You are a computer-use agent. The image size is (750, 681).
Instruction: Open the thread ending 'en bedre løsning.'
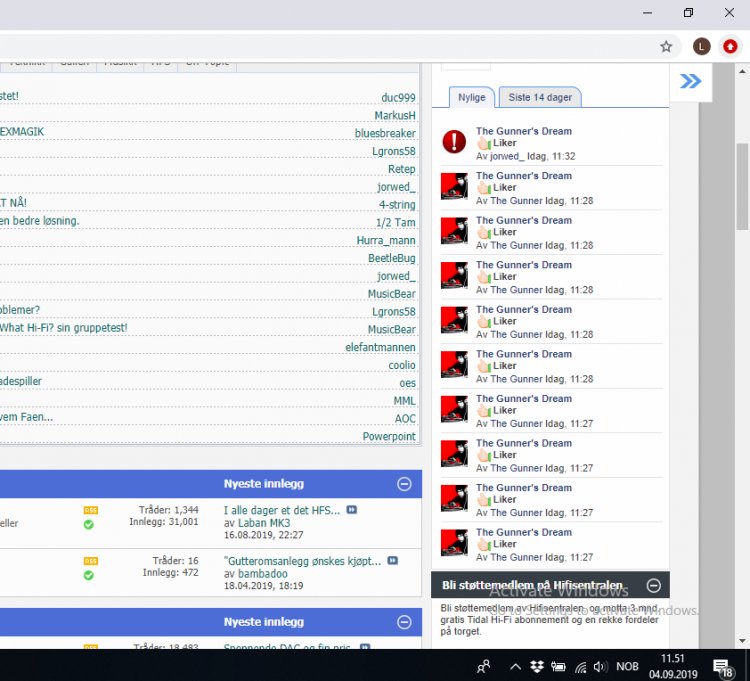[40, 221]
